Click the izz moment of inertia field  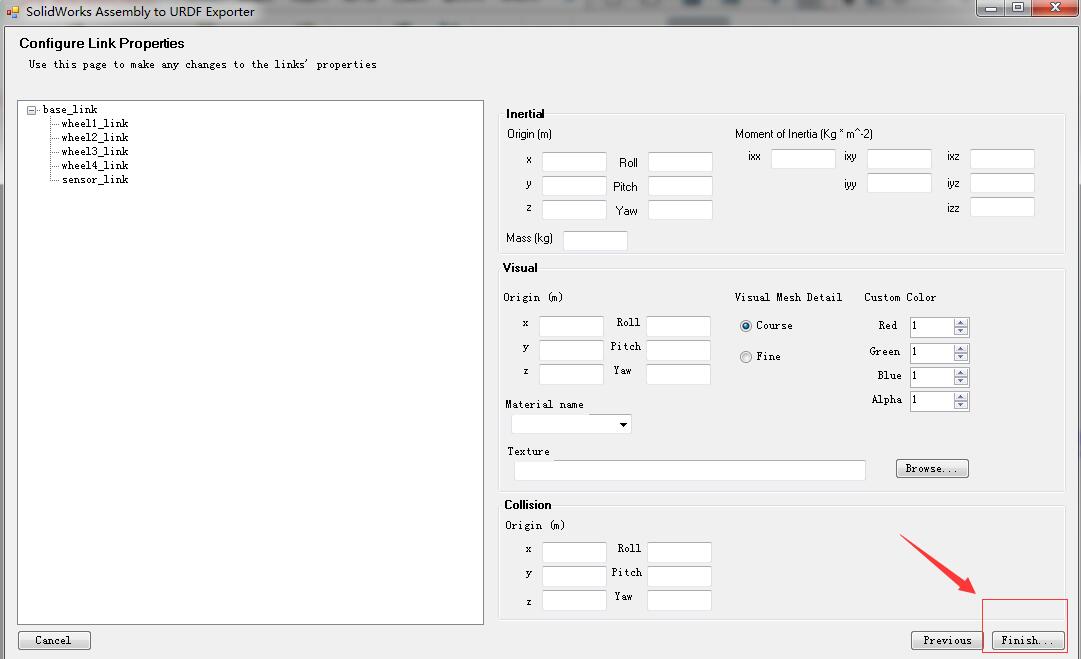click(x=1002, y=207)
